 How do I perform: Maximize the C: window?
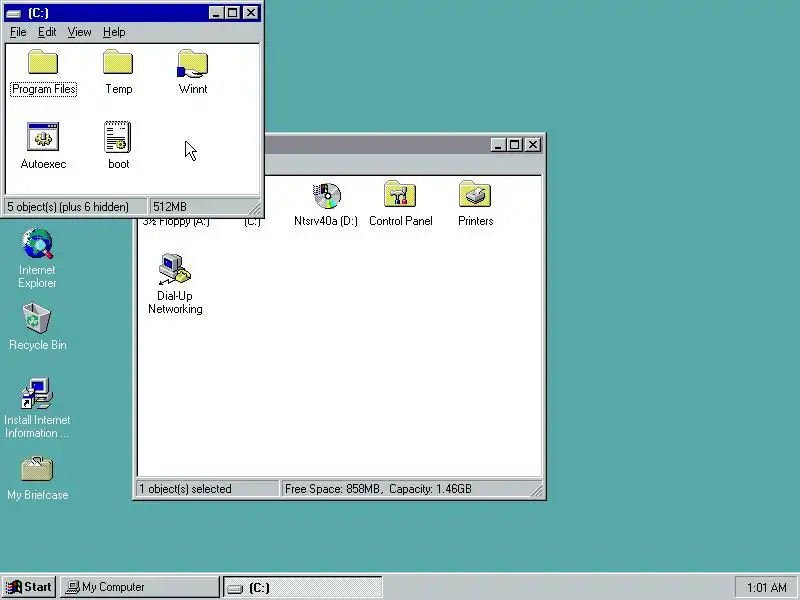point(233,13)
